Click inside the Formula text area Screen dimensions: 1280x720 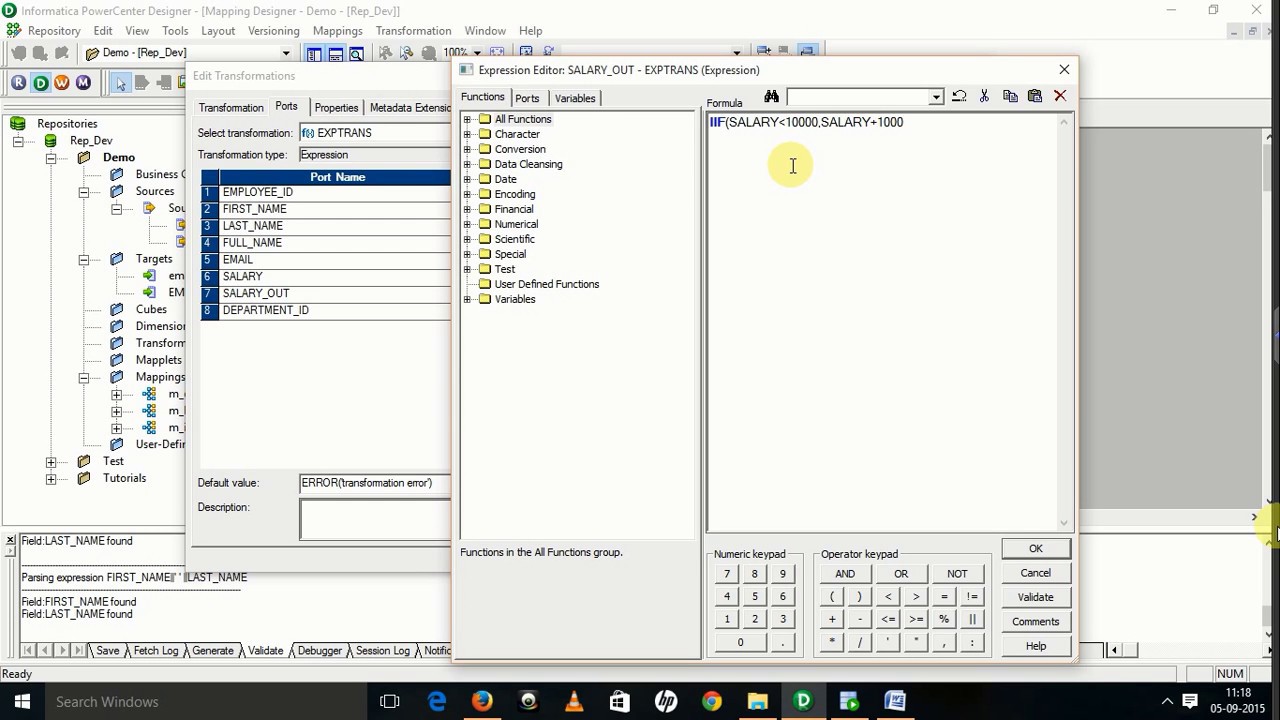(x=882, y=322)
